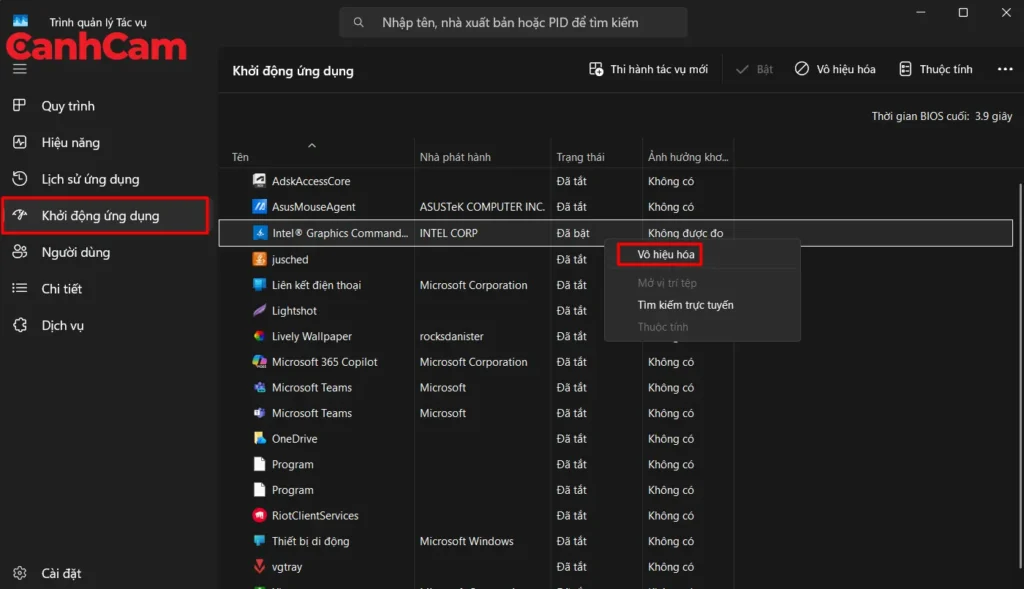Click the PID search input field
The width and height of the screenshot is (1024, 589).
click(x=512, y=21)
